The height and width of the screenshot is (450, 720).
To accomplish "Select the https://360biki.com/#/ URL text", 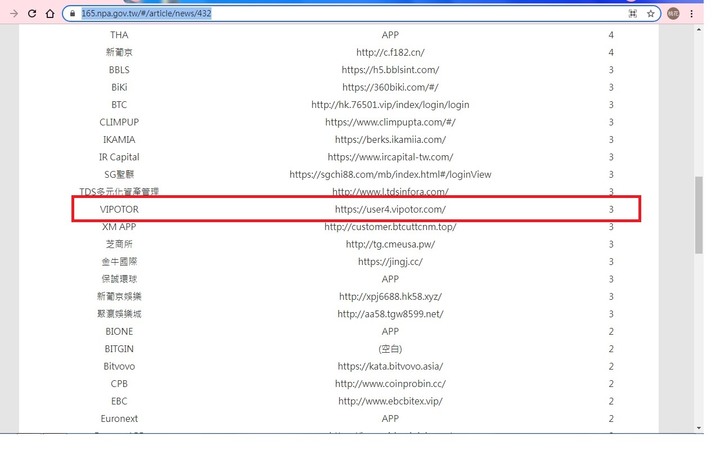I will pos(390,87).
